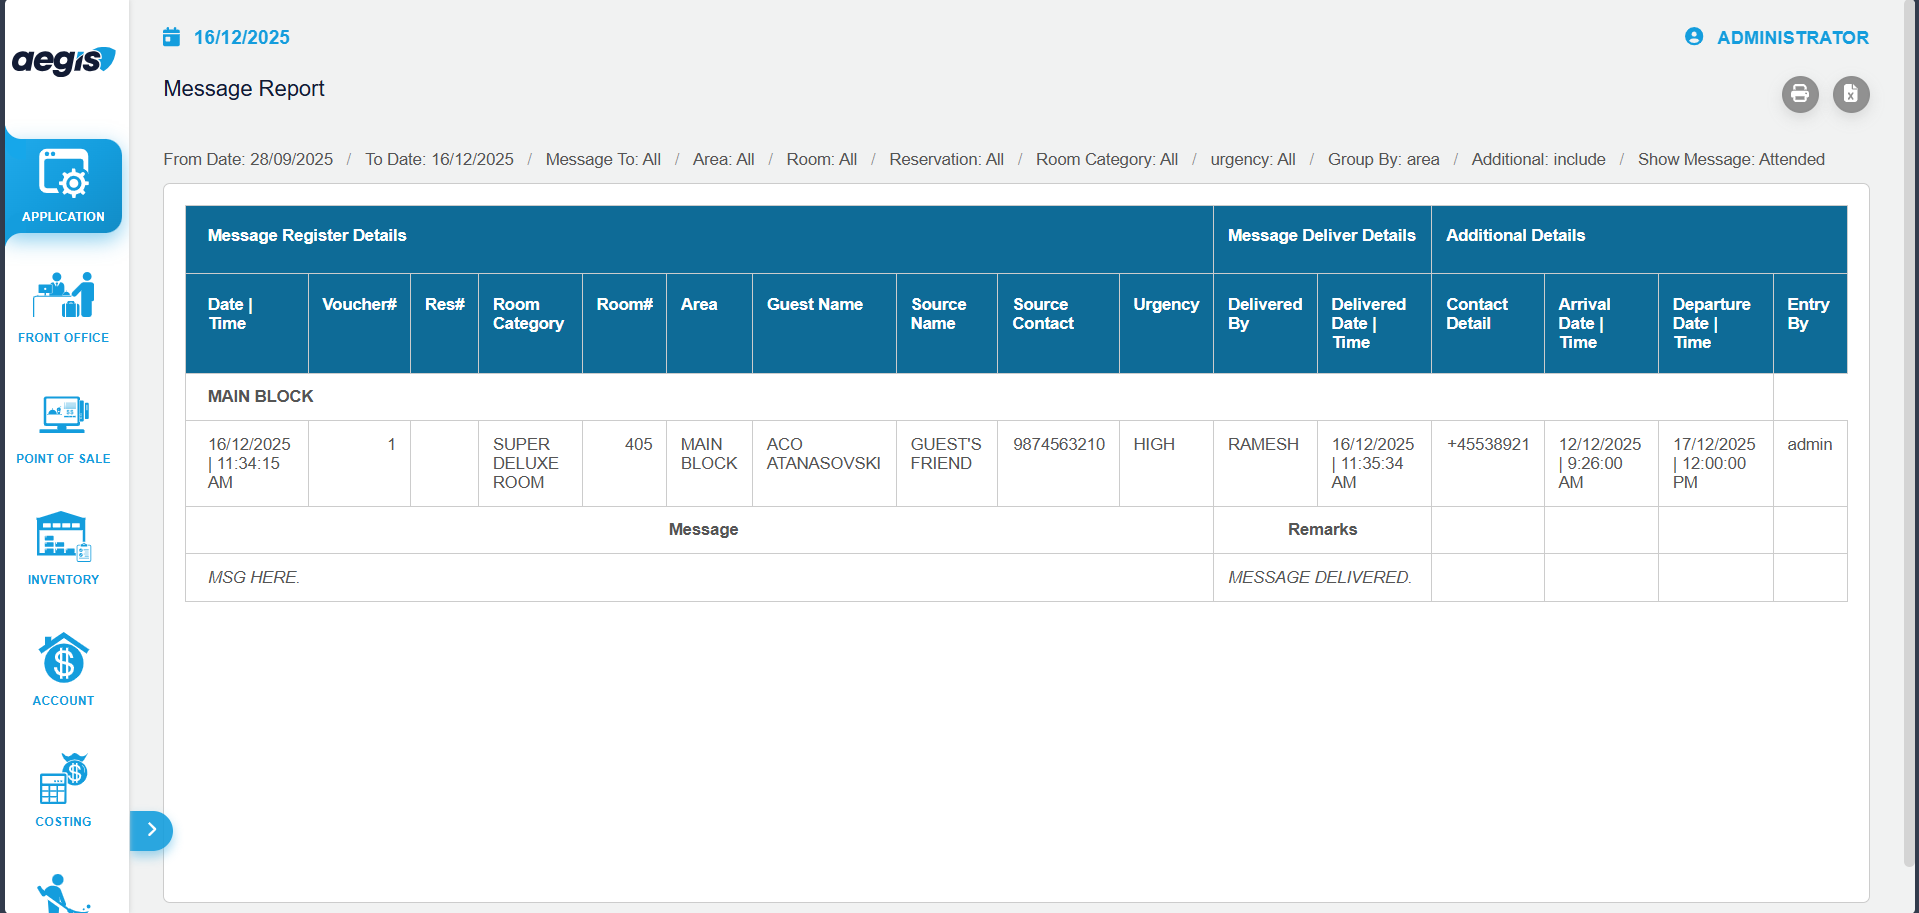Print the Message Report
The width and height of the screenshot is (1919, 913).
1799,94
